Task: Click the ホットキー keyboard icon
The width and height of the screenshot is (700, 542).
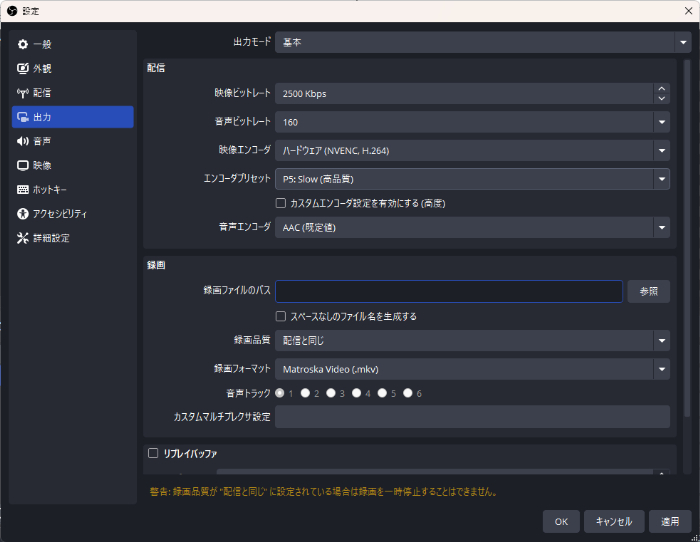Action: [23, 189]
